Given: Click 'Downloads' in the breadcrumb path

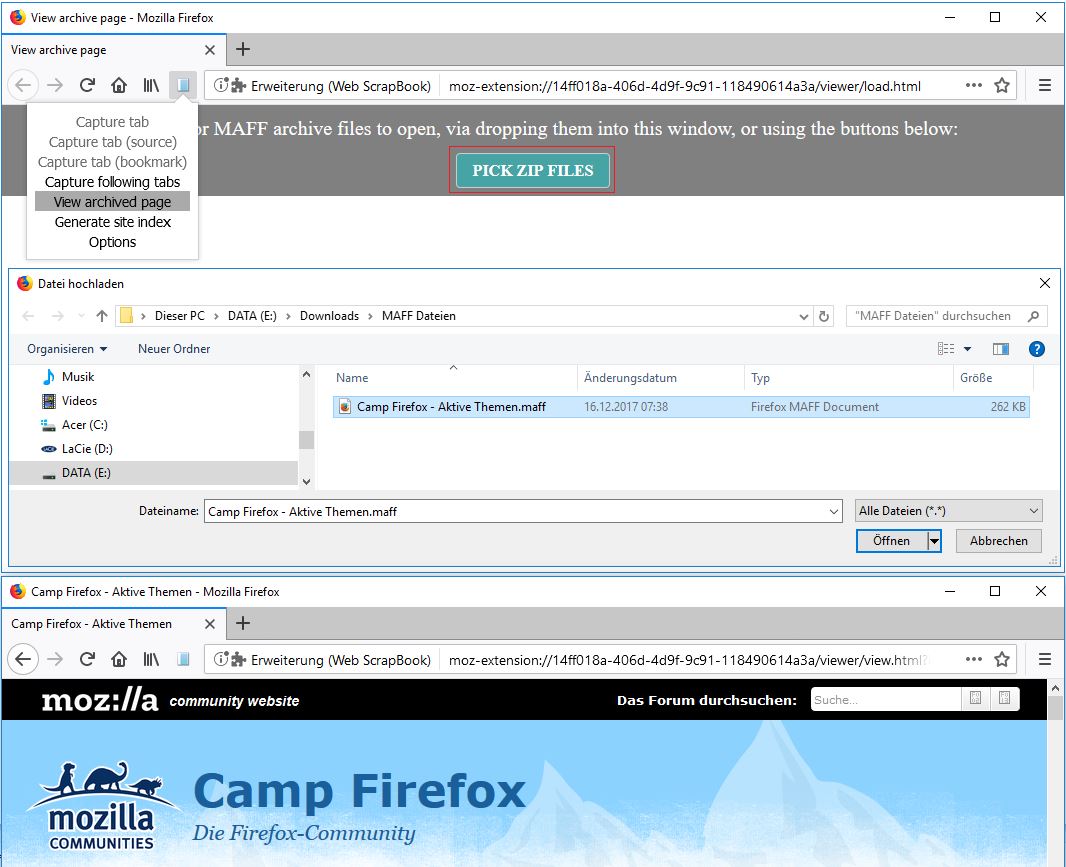Looking at the screenshot, I should pyautogui.click(x=329, y=316).
